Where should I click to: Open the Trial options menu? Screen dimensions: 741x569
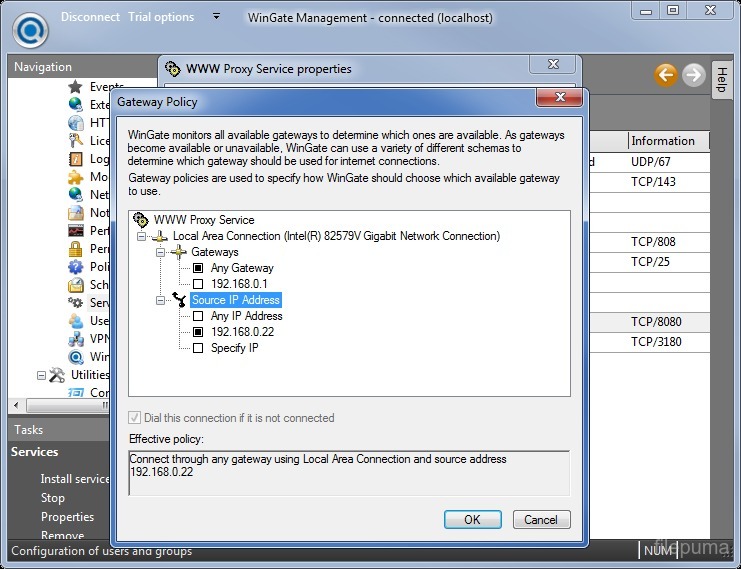pos(161,17)
